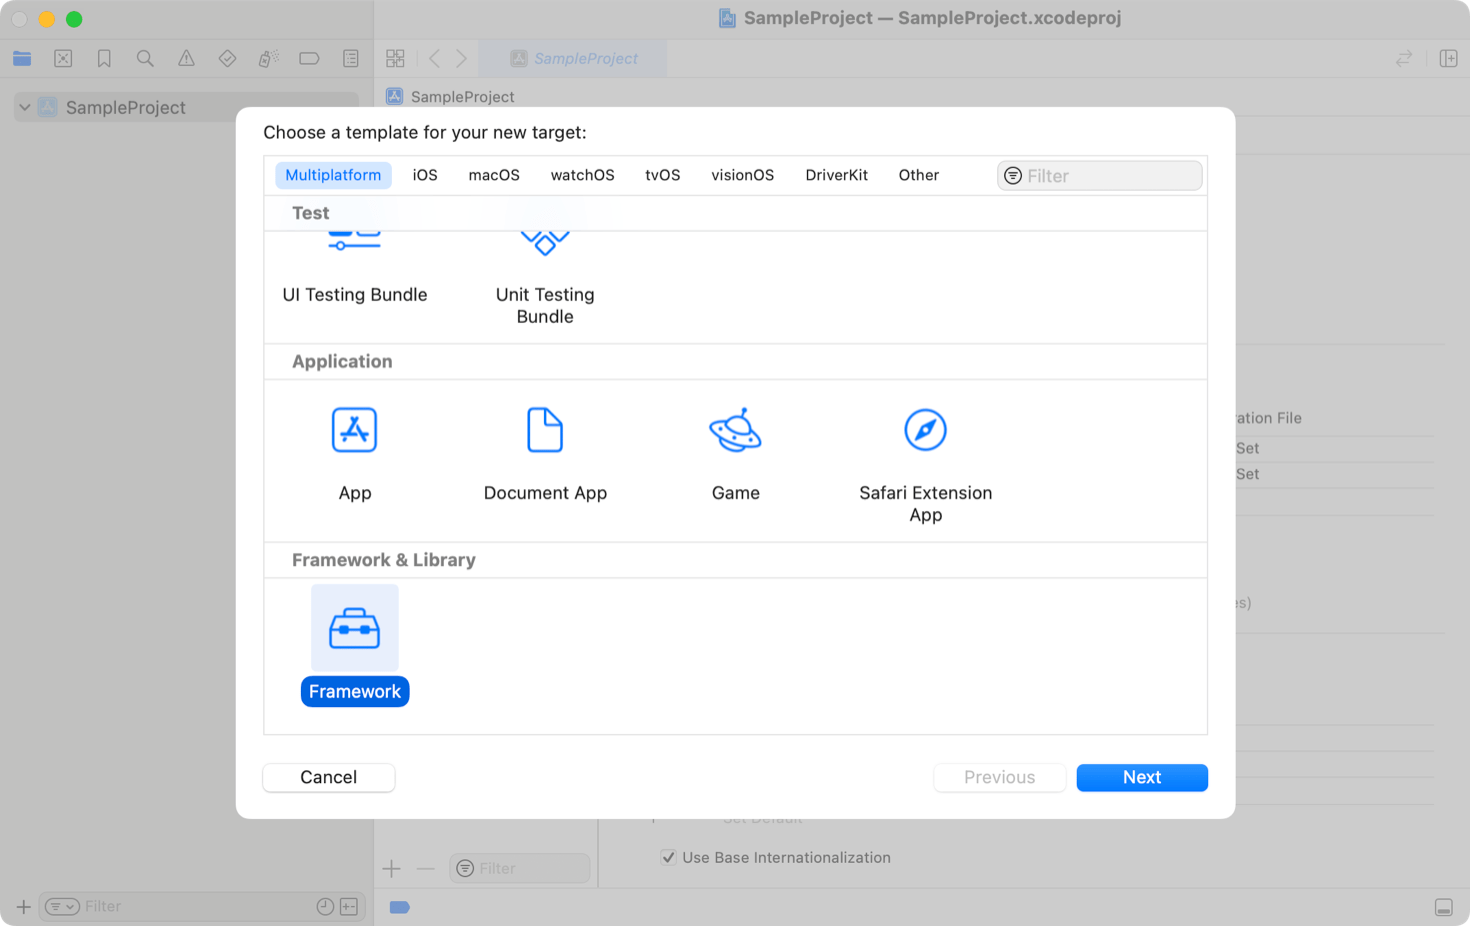
Task: Go forward in editor history
Action: click(461, 59)
